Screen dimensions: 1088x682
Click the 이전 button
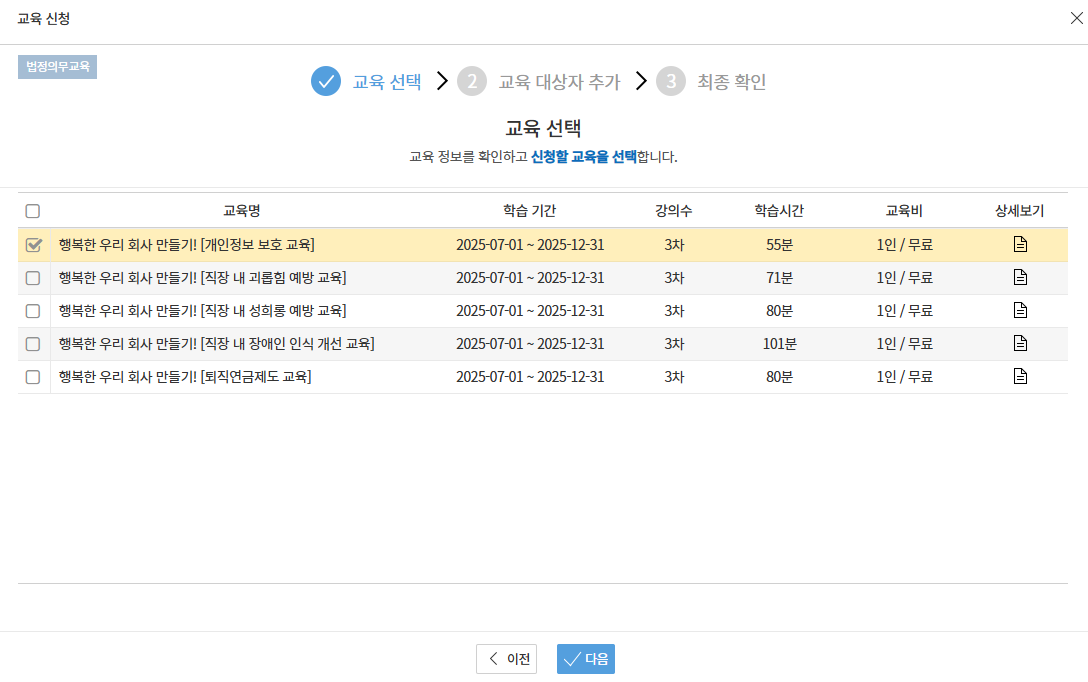(506, 659)
